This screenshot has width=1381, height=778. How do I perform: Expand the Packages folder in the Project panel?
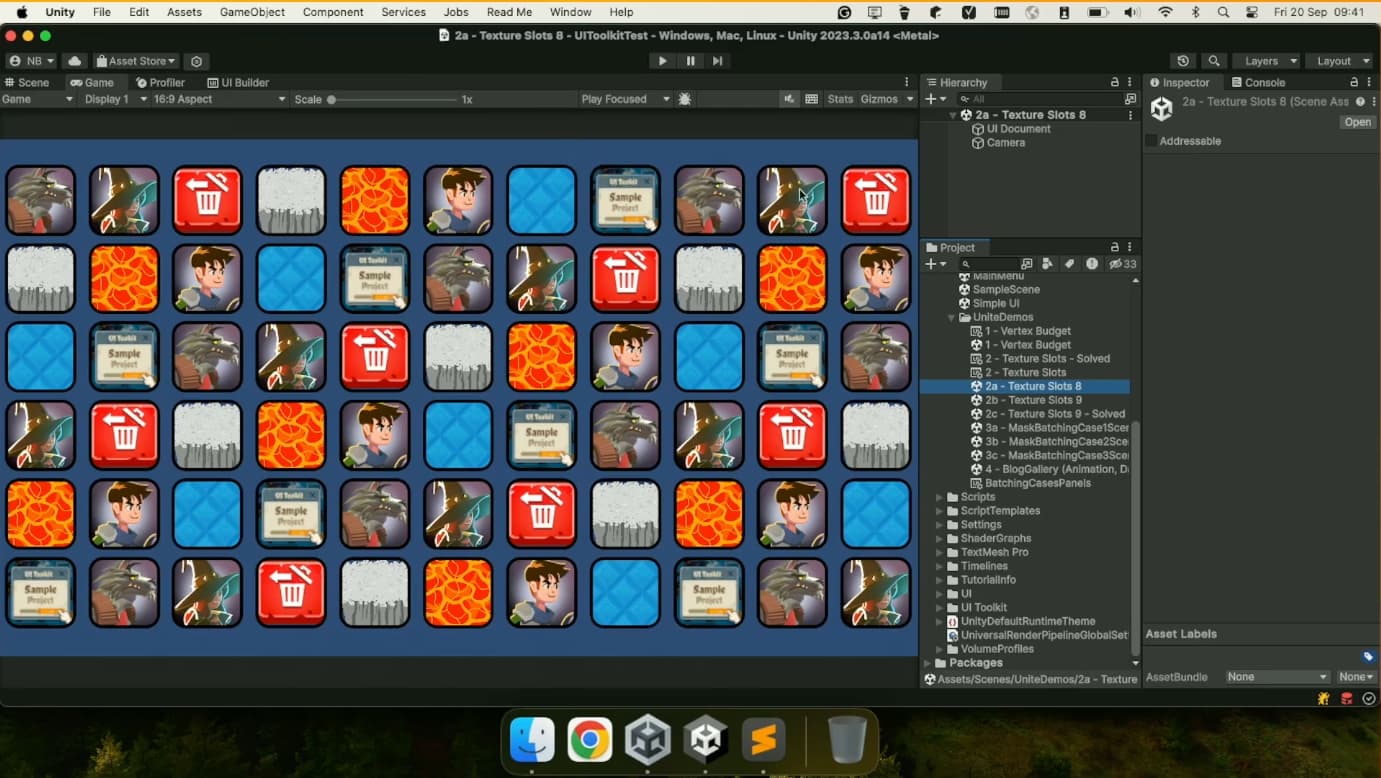tap(928, 662)
